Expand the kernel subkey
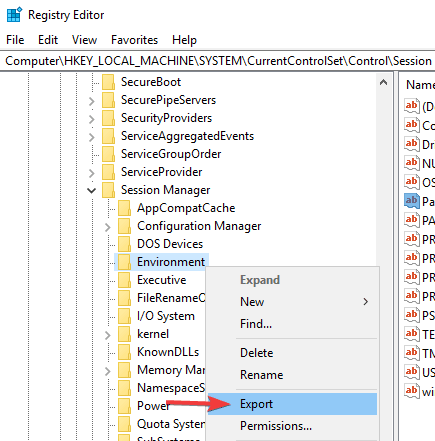435x441 pixels. (x=107, y=335)
